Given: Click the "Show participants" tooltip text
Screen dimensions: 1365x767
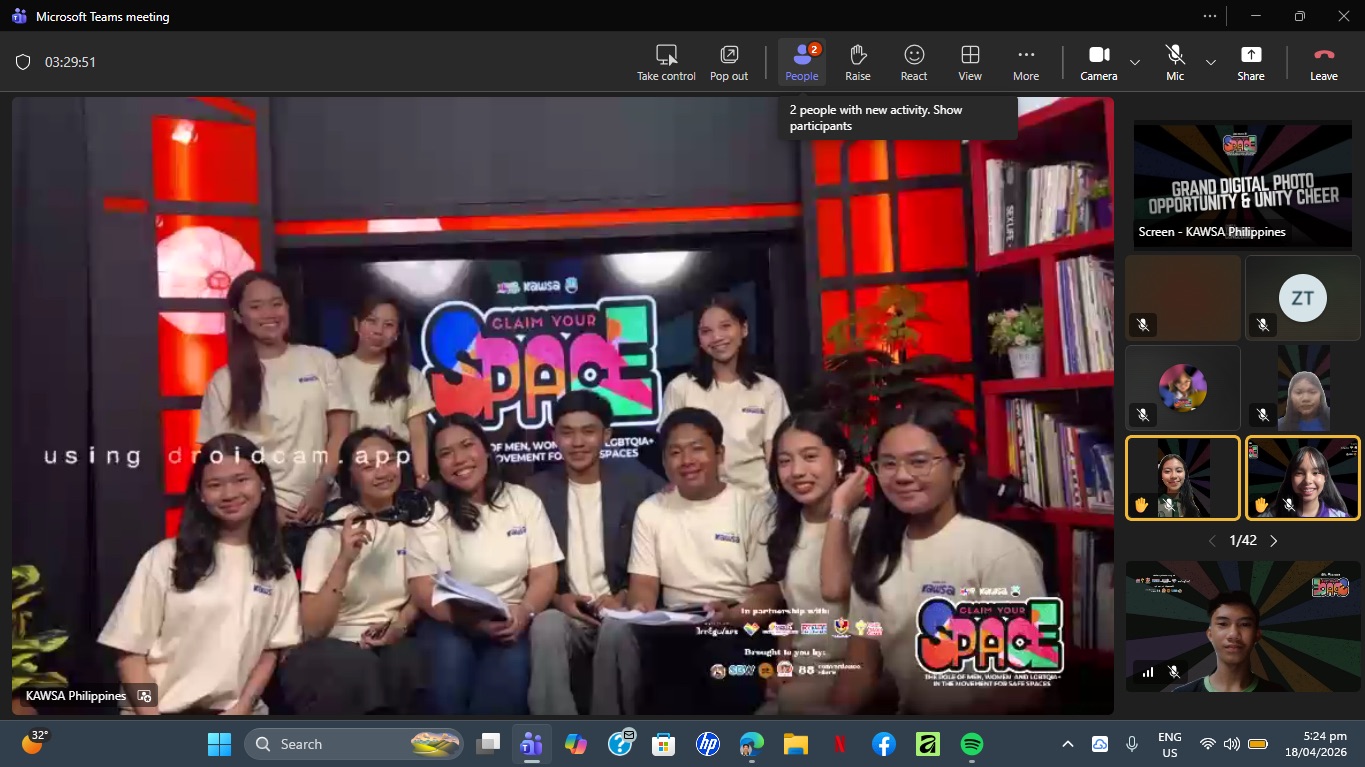Looking at the screenshot, I should (x=876, y=118).
